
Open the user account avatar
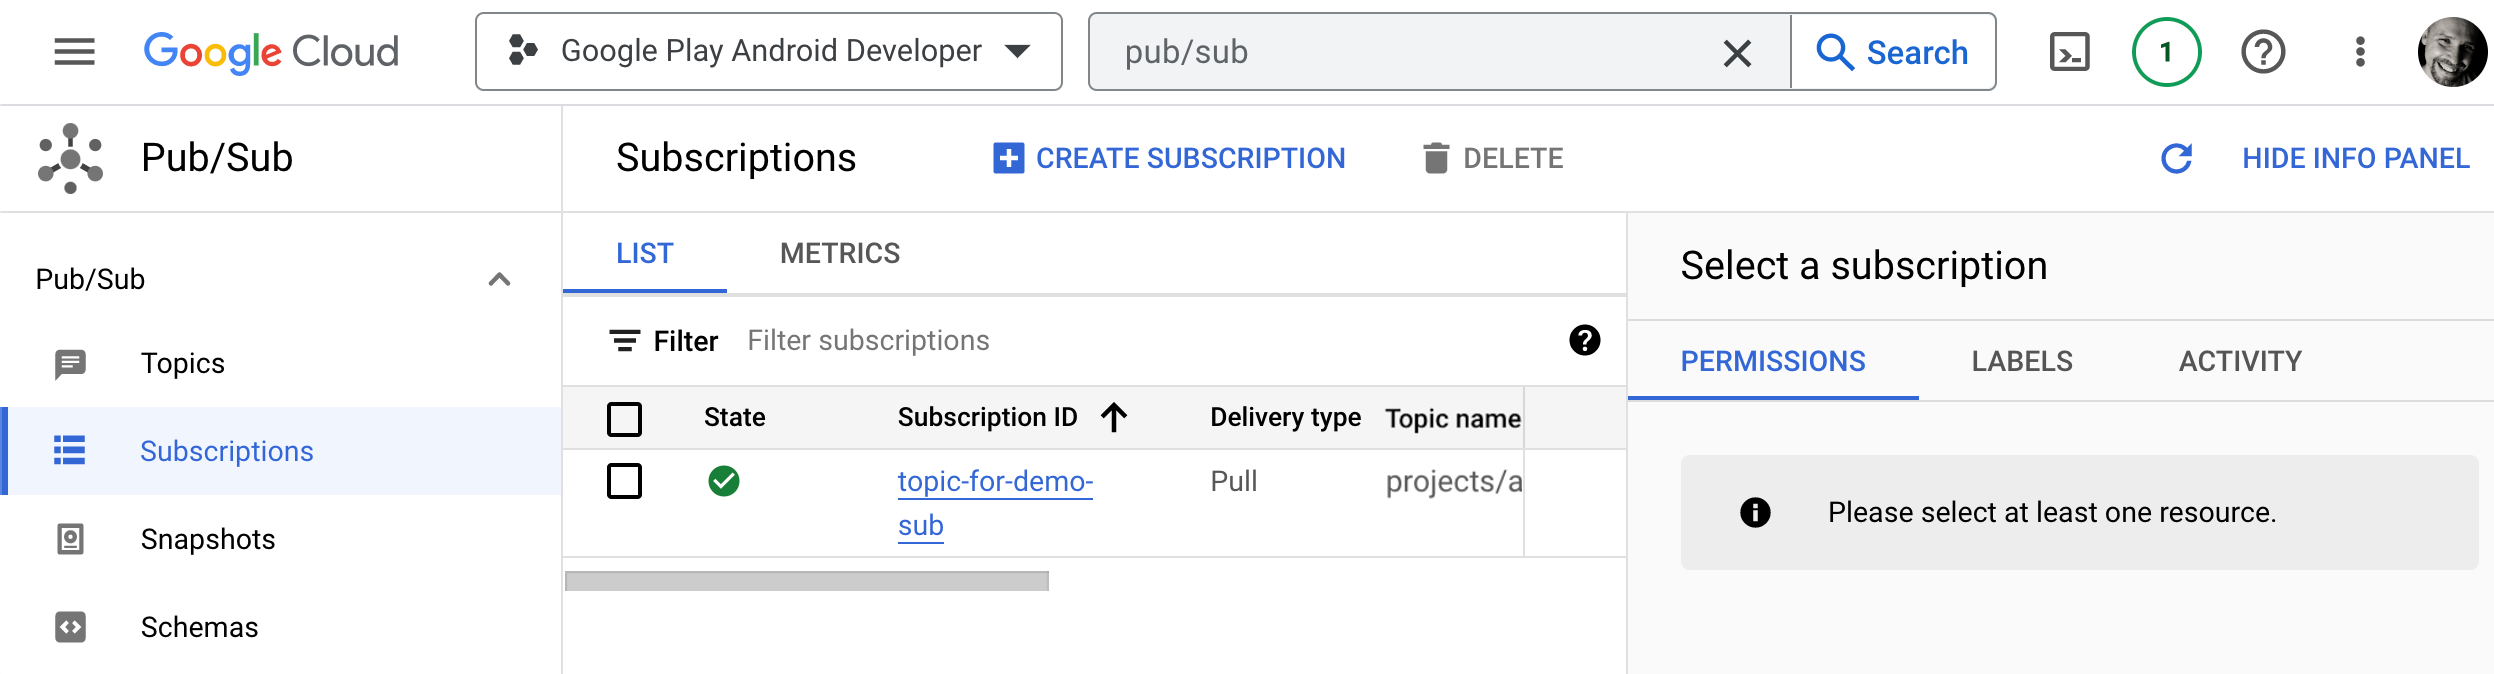click(2452, 52)
